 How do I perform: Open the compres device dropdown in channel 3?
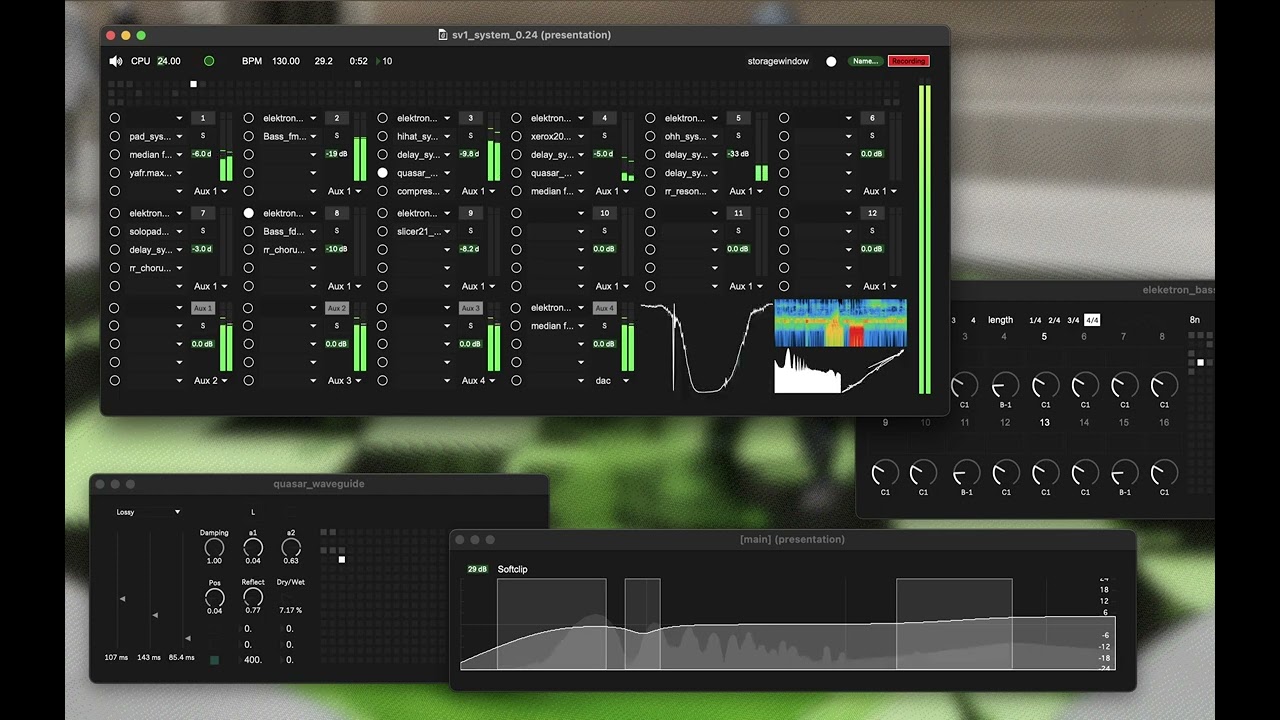tap(424, 191)
